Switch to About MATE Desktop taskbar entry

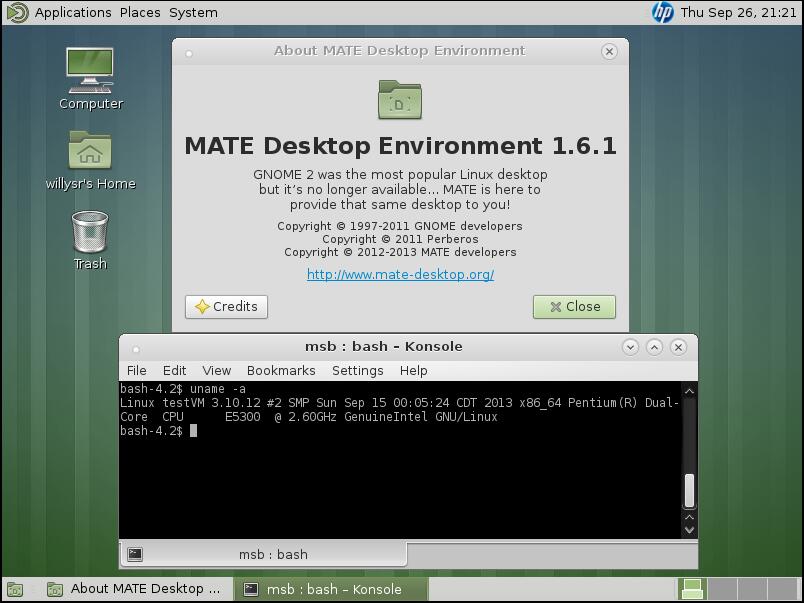pos(134,589)
